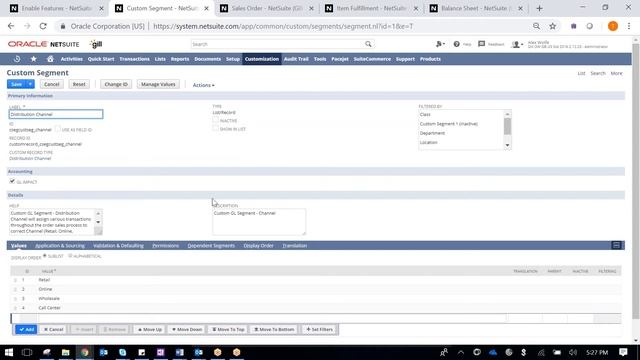Go to the NetSuite Home icon
The width and height of the screenshot is (640, 360).
[50, 59]
